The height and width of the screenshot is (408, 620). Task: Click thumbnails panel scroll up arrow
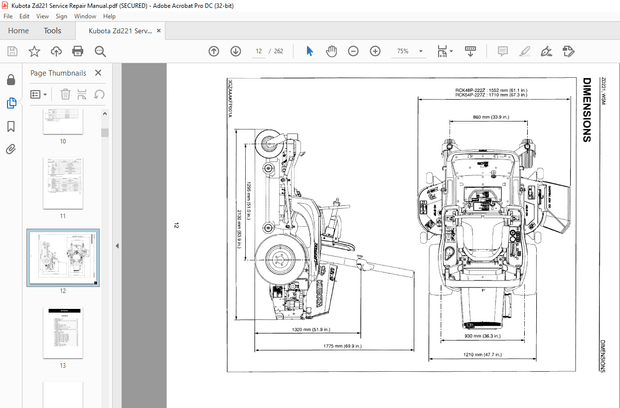point(105,114)
